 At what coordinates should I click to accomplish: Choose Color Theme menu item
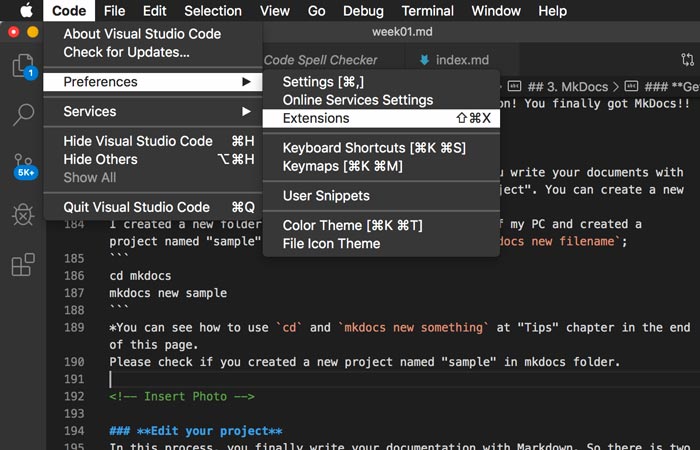tap(381, 225)
